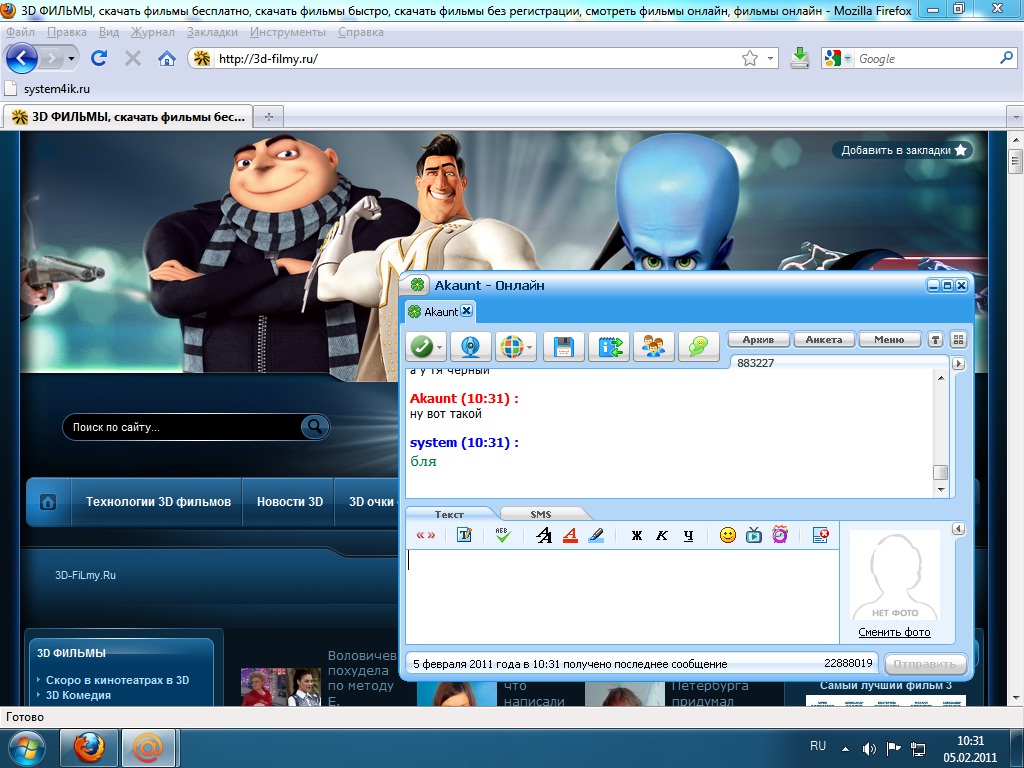The height and width of the screenshot is (768, 1024).
Task: Reload the page in Firefox
Action: click(x=99, y=58)
